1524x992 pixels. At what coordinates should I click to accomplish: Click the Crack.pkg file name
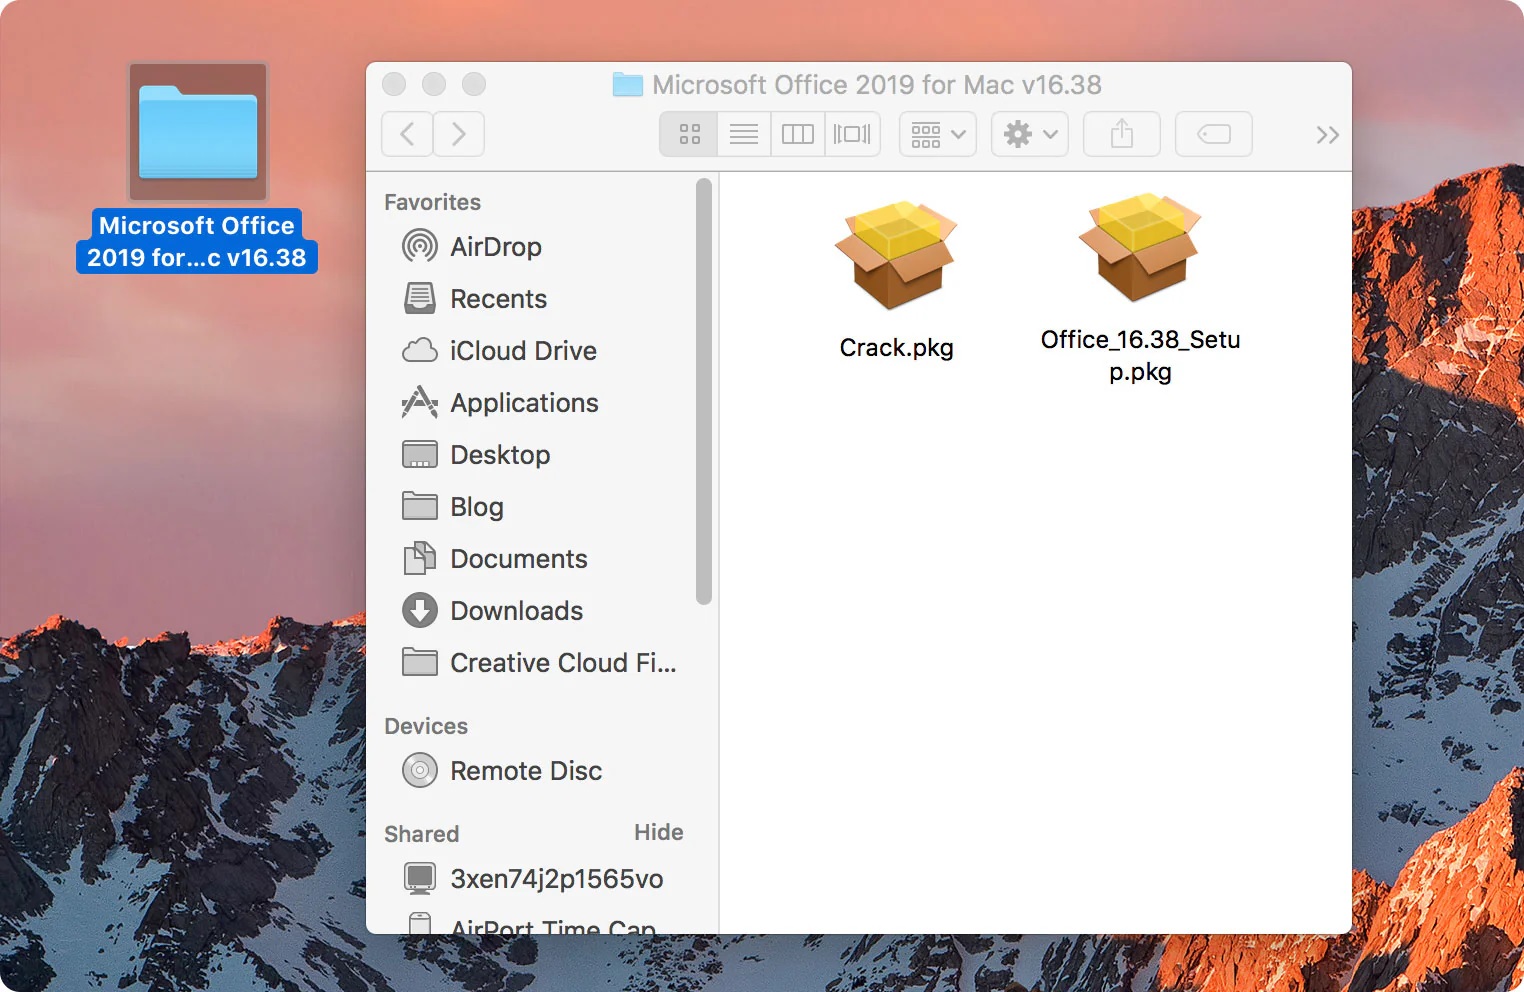(x=896, y=348)
